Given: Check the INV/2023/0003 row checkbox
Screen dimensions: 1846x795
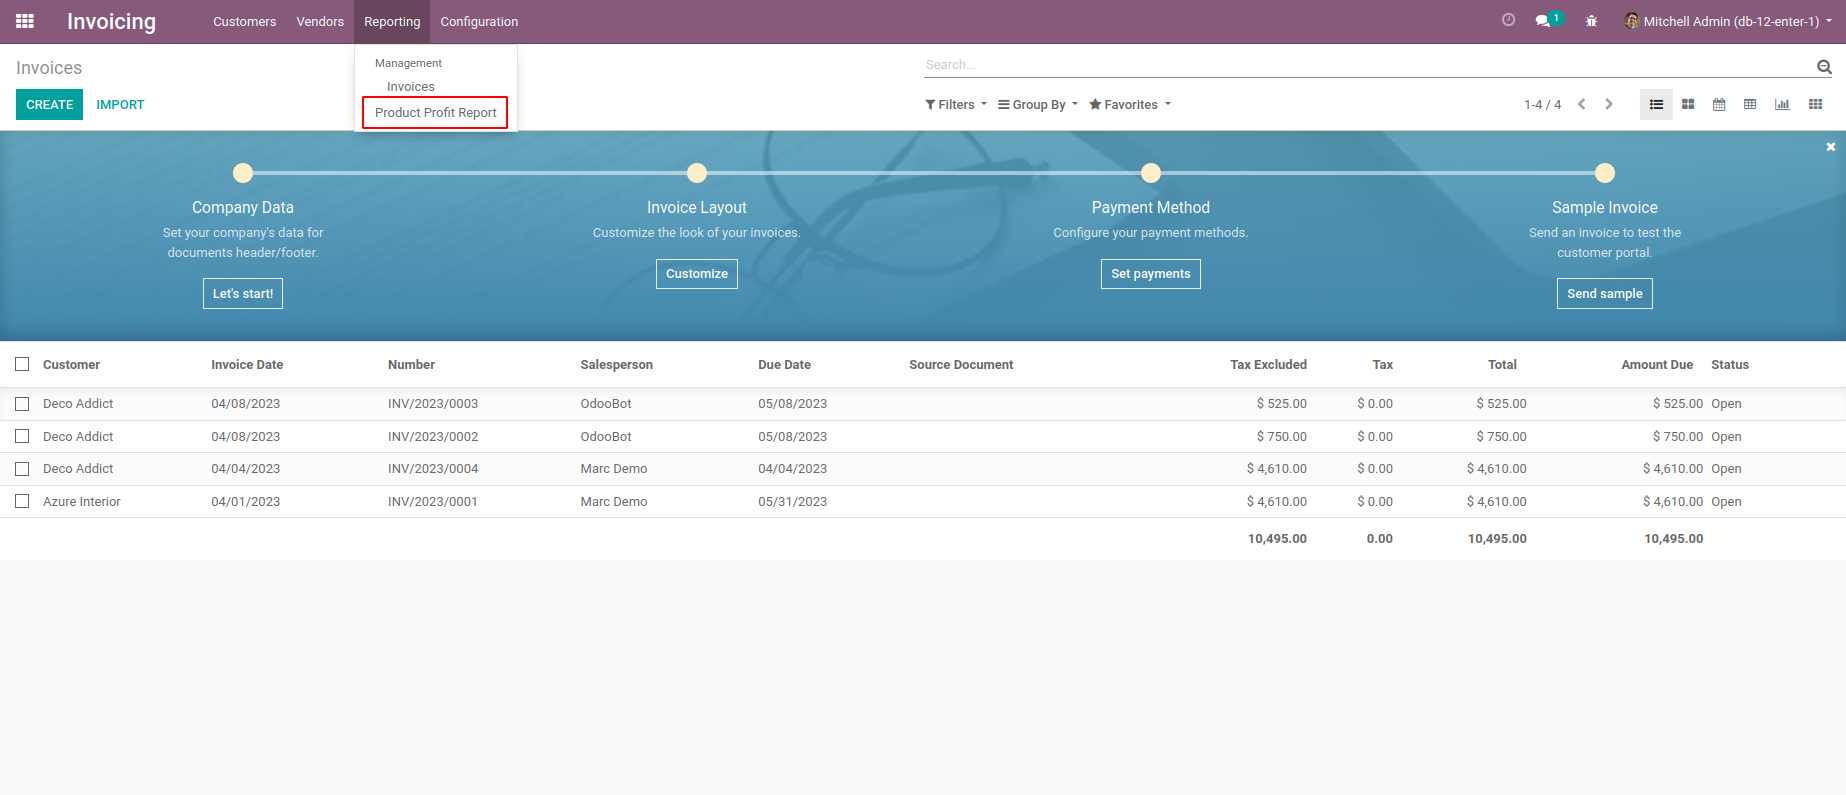Looking at the screenshot, I should [22, 404].
